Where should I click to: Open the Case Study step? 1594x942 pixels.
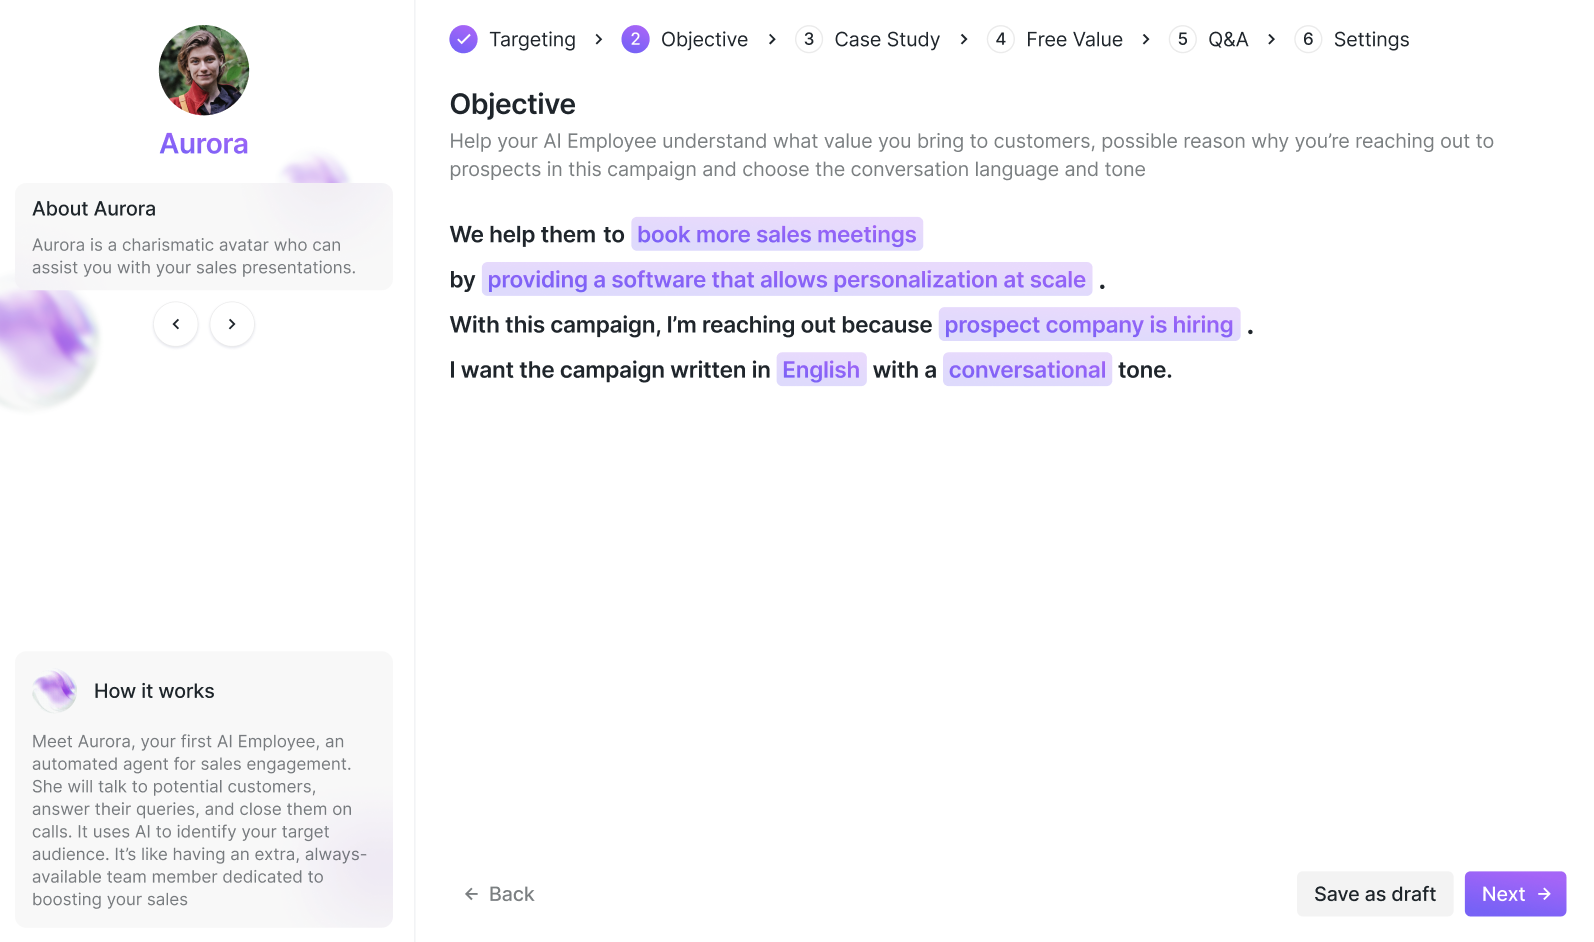887,39
